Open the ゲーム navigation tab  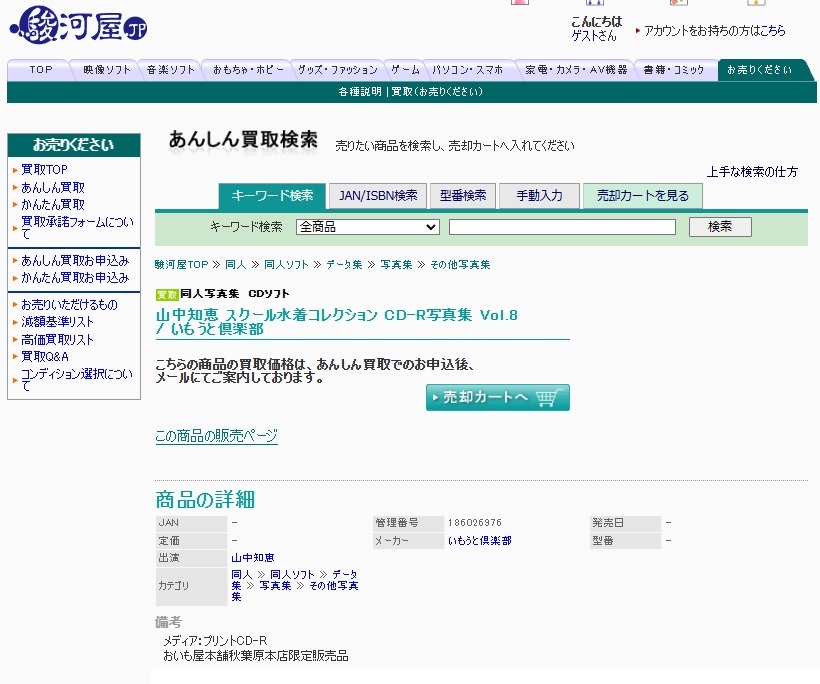(x=405, y=70)
